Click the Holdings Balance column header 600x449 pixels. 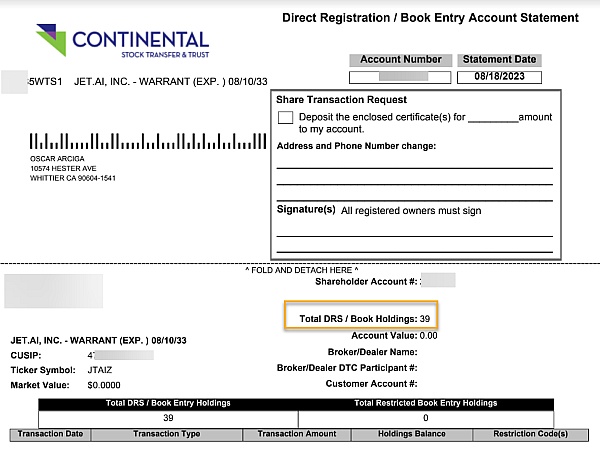click(412, 434)
